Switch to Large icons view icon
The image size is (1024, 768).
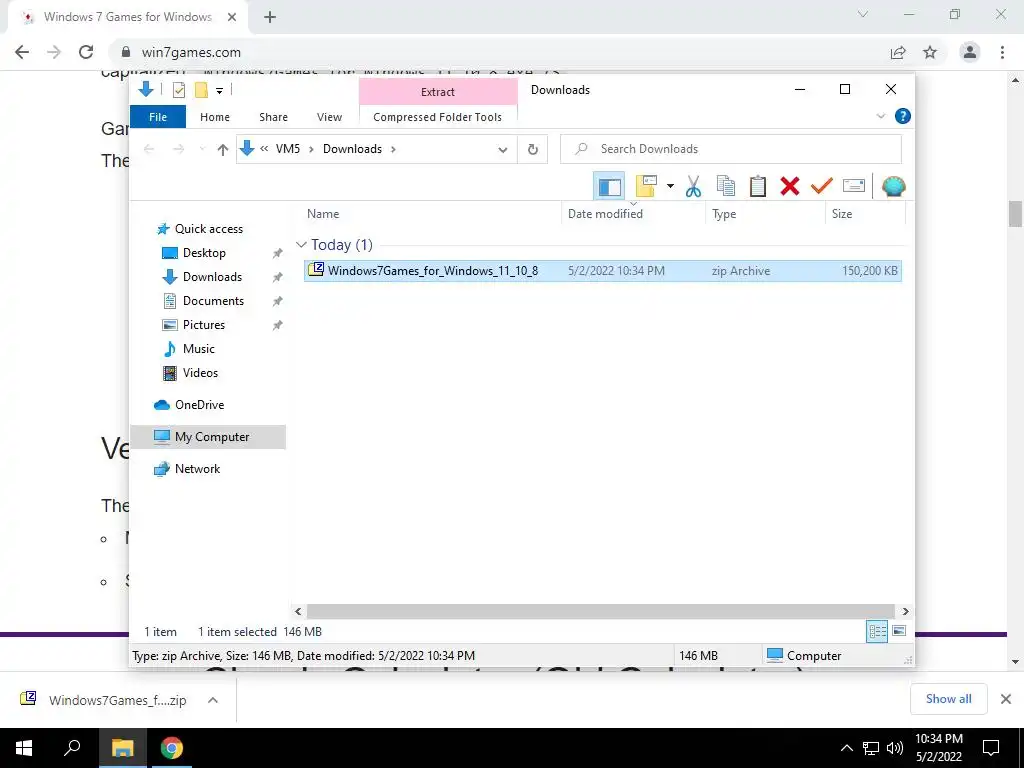coord(899,631)
